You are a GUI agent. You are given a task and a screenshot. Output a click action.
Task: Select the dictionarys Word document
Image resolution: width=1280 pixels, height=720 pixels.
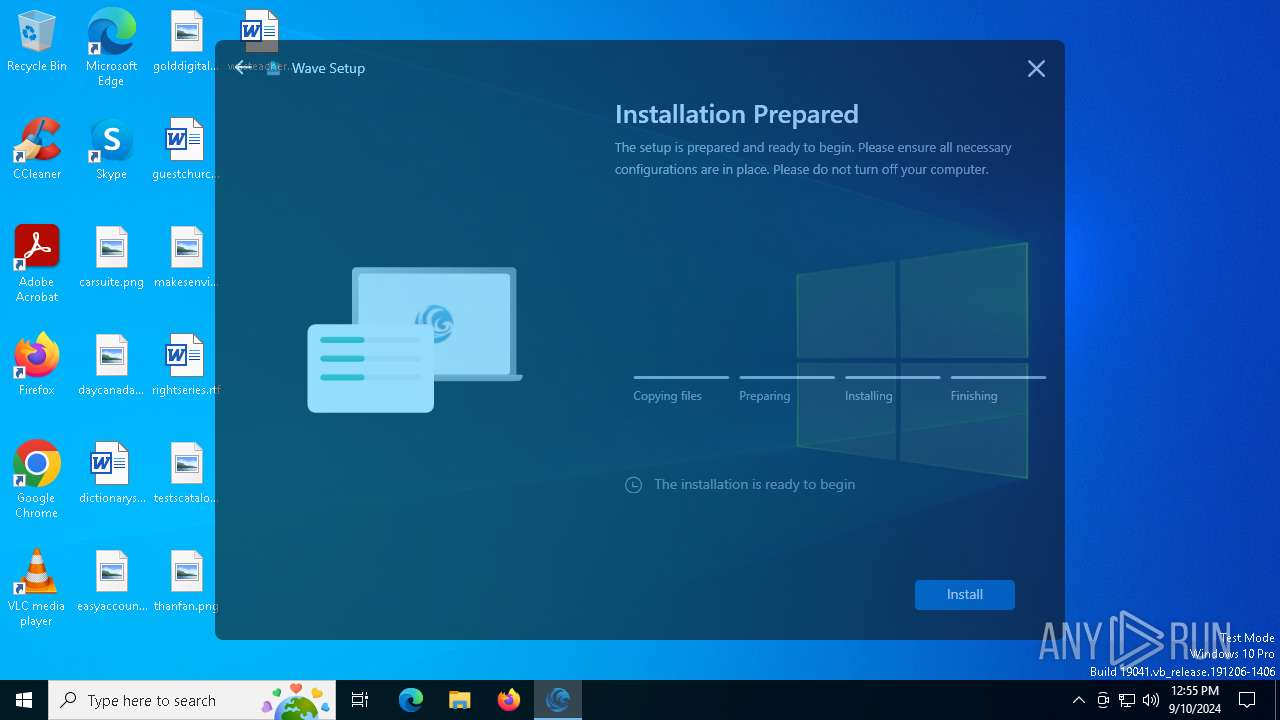click(111, 473)
